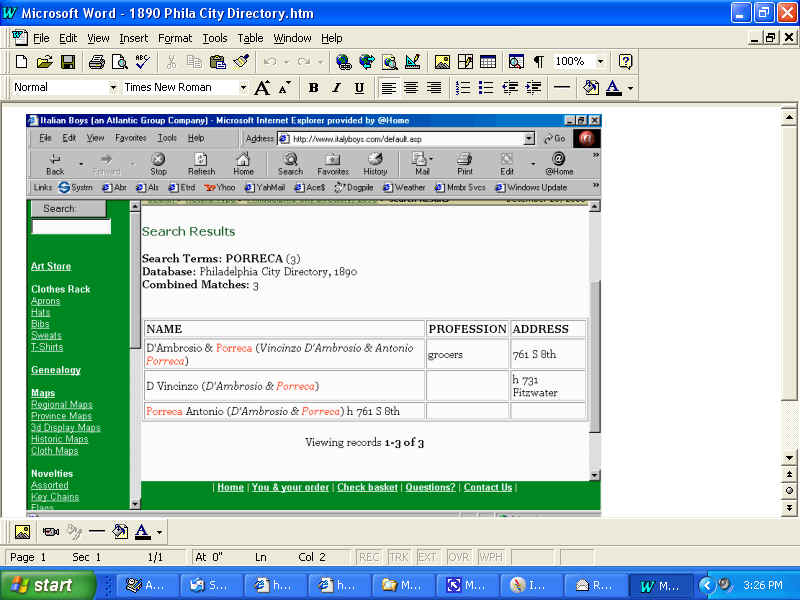The height and width of the screenshot is (600, 800).
Task: Toggle italic formatting
Action: [336, 88]
